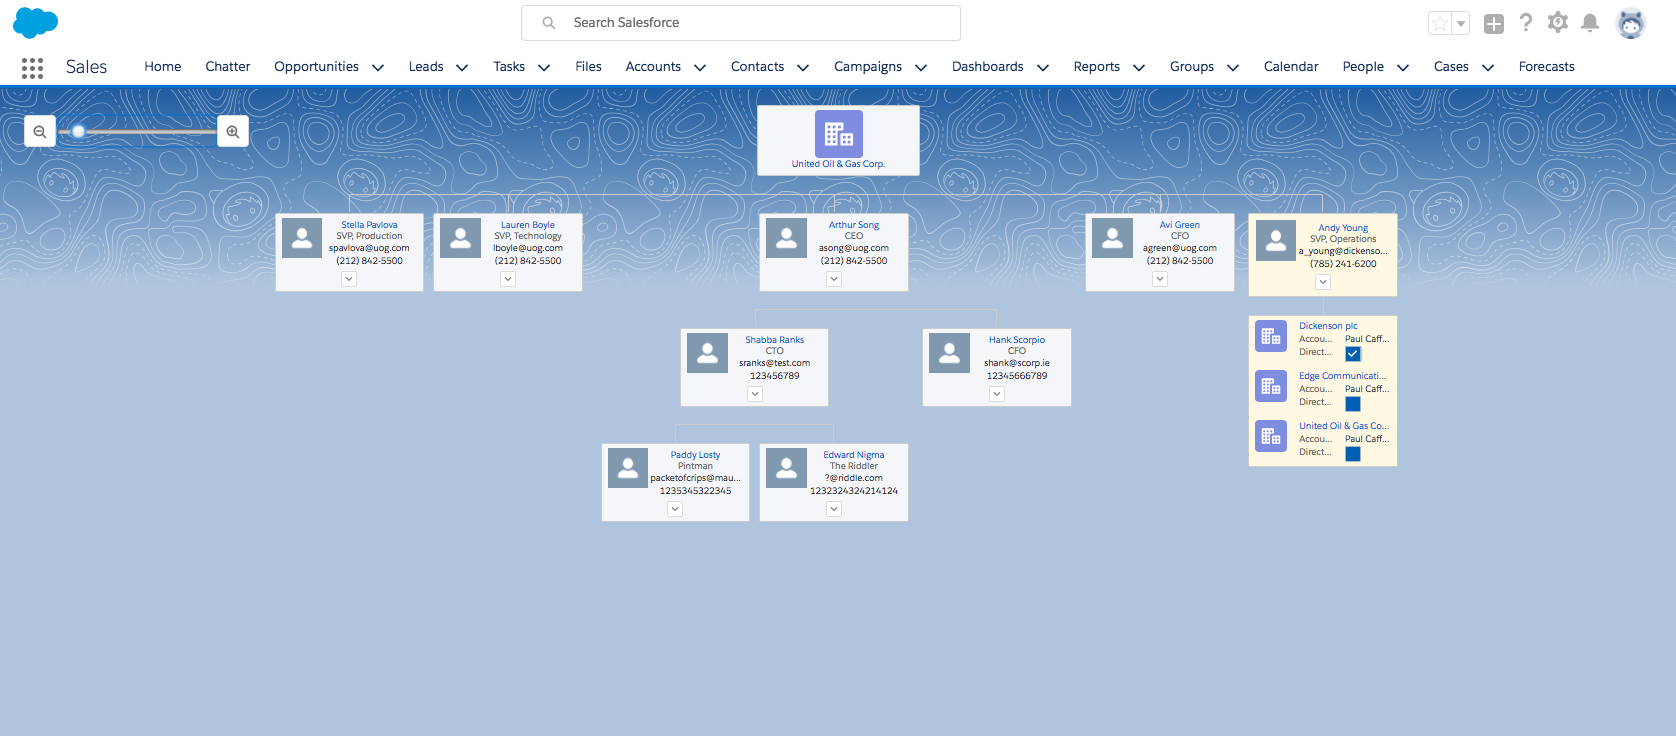Click Hank Scorpio's avatar icon
This screenshot has height=736, width=1676.
(949, 353)
